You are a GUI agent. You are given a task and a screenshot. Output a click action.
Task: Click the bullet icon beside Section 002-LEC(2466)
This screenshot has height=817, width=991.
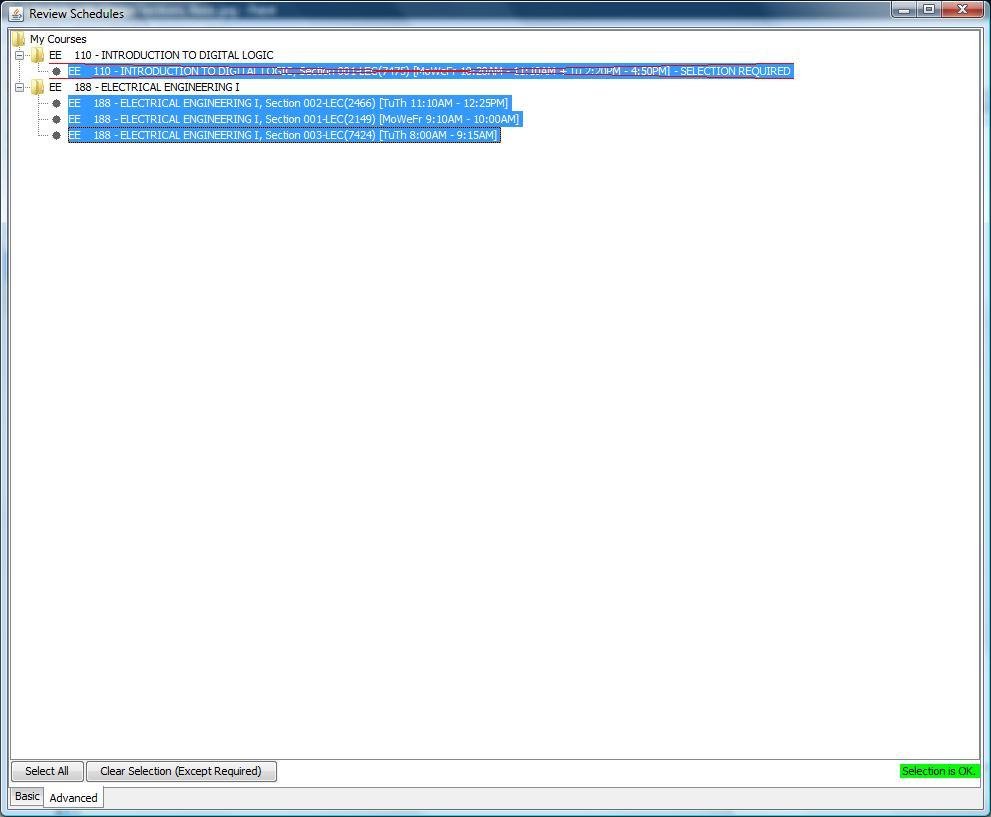[56, 103]
